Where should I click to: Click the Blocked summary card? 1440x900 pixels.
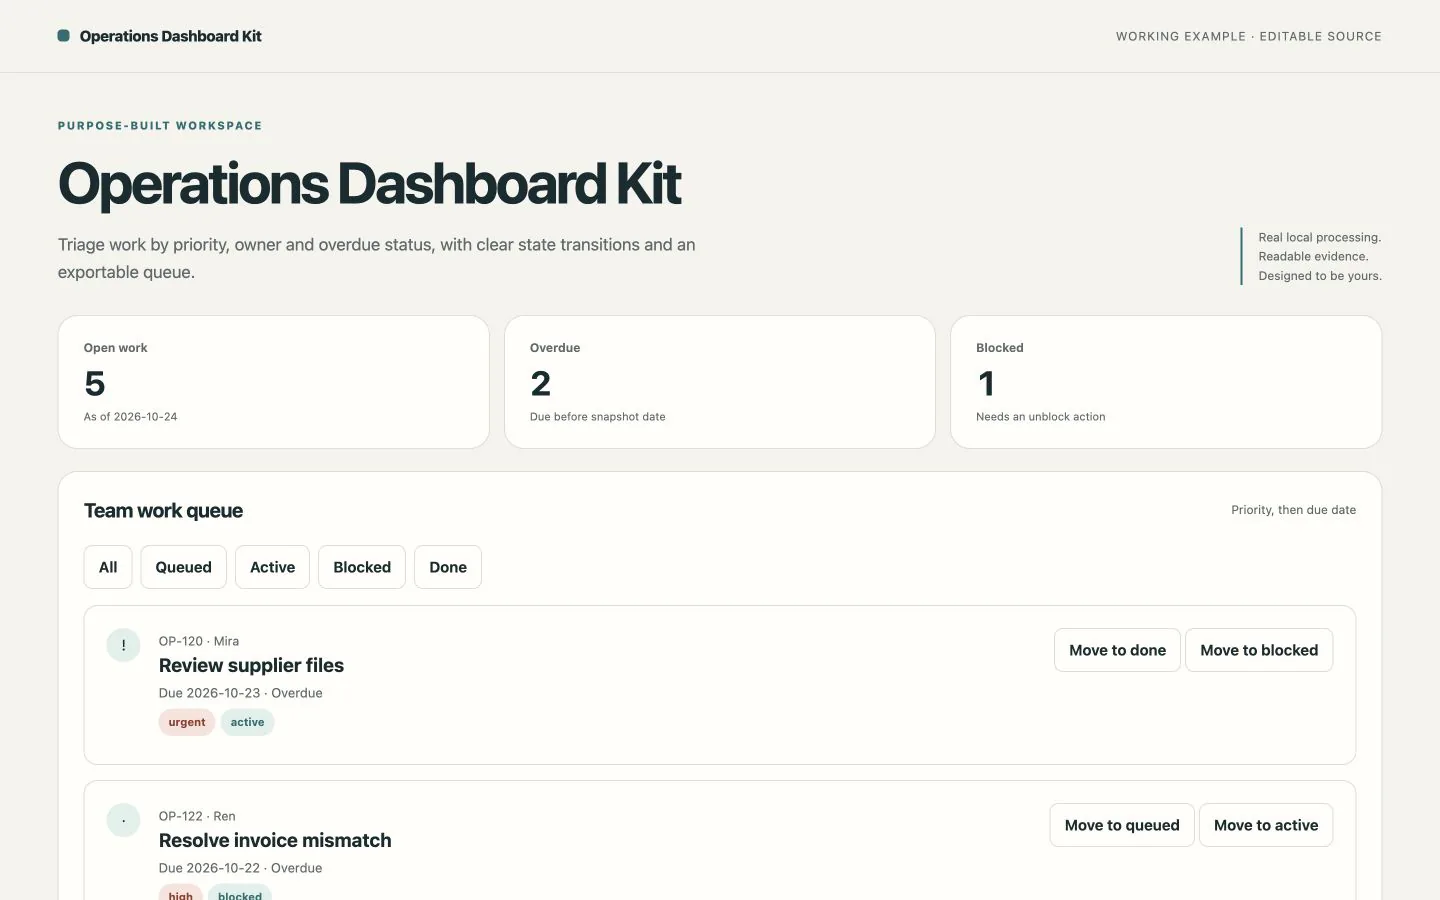pos(1166,382)
